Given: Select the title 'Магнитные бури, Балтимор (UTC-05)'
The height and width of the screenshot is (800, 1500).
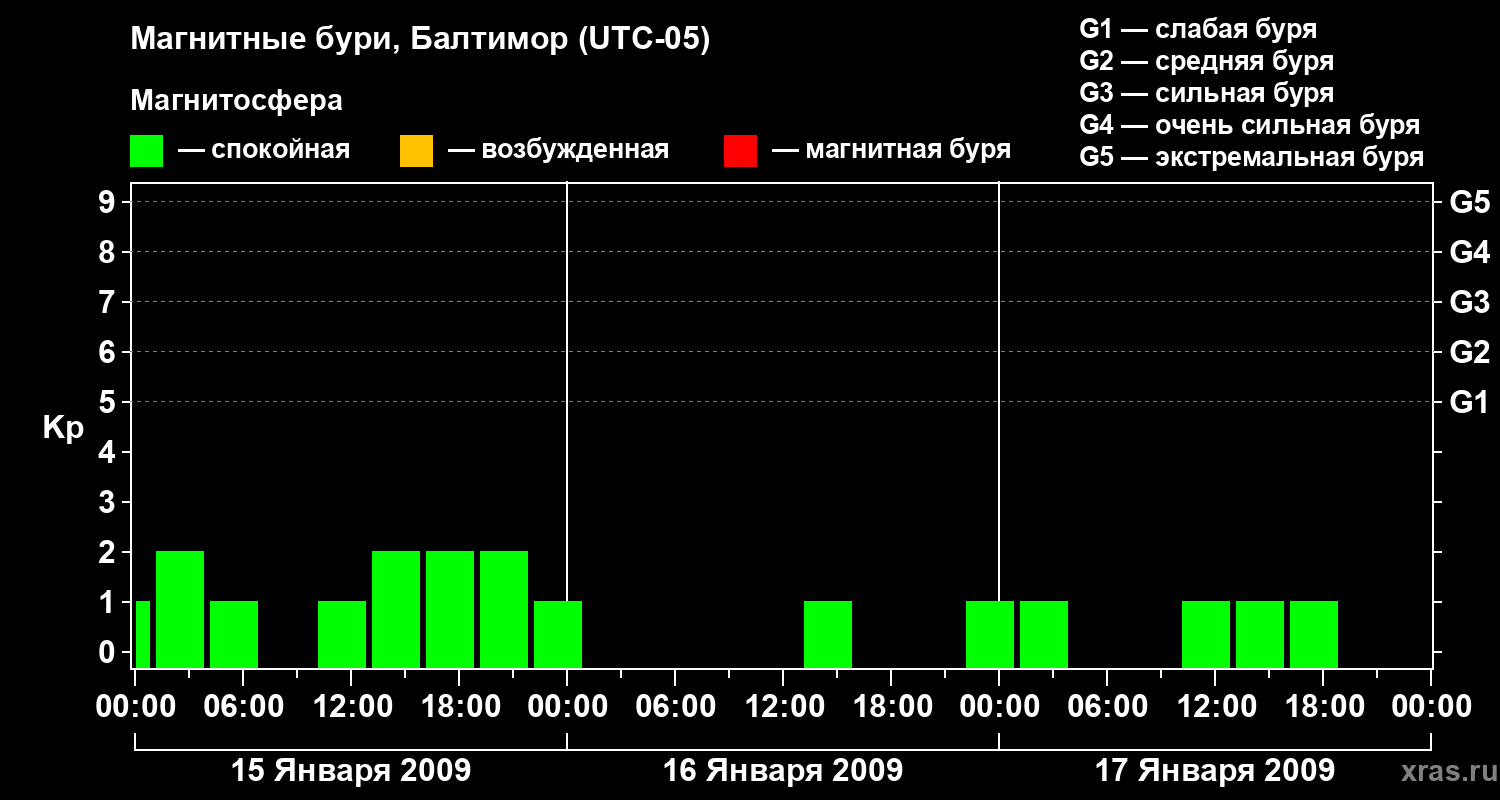Looking at the screenshot, I should (x=420, y=40).
